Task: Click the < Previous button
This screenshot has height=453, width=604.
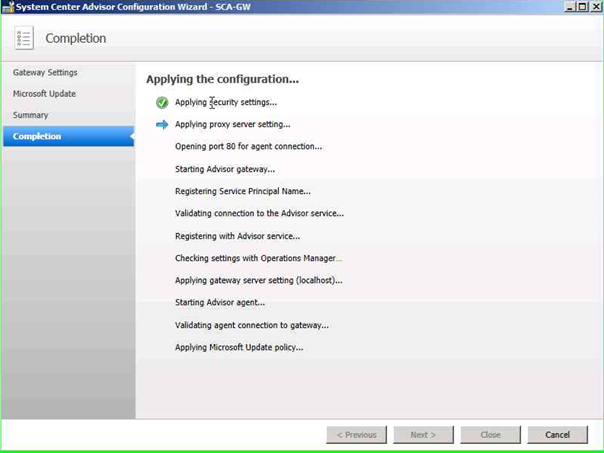Action: 357,435
